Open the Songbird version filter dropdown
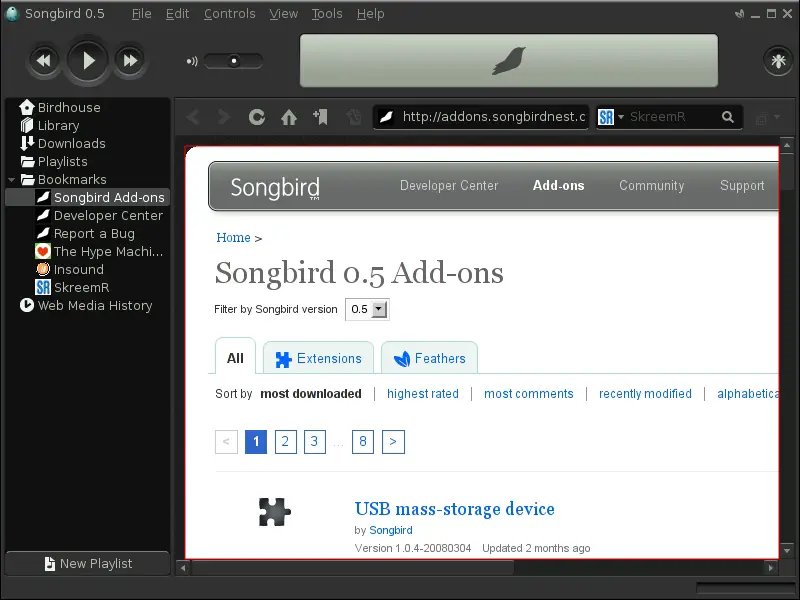The image size is (800, 600). click(367, 309)
